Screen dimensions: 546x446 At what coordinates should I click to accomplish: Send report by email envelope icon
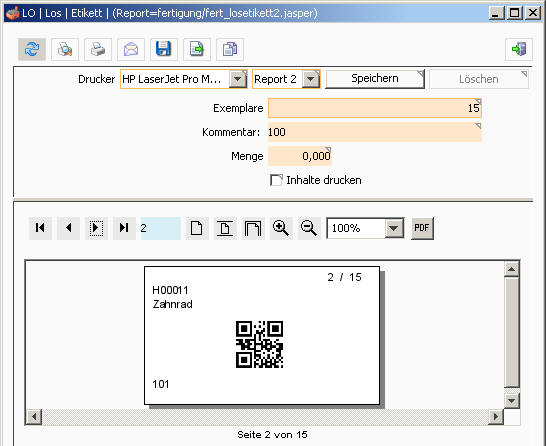pos(131,49)
